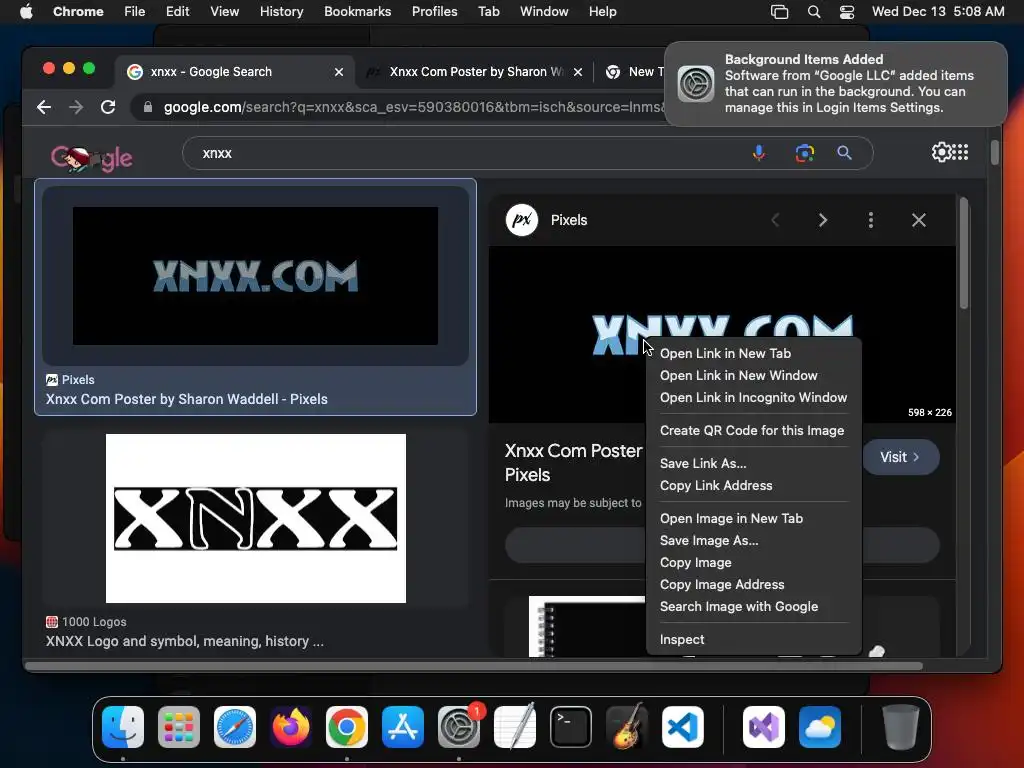Open TextEdit from the dock
The image size is (1024, 768).
(x=515, y=727)
